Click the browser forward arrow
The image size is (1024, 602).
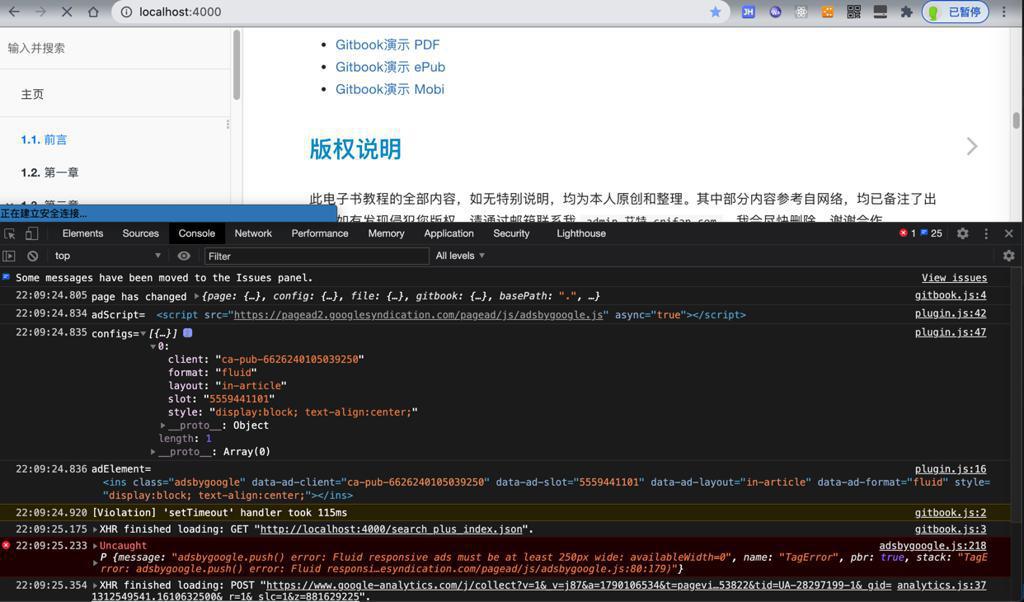pos(40,12)
